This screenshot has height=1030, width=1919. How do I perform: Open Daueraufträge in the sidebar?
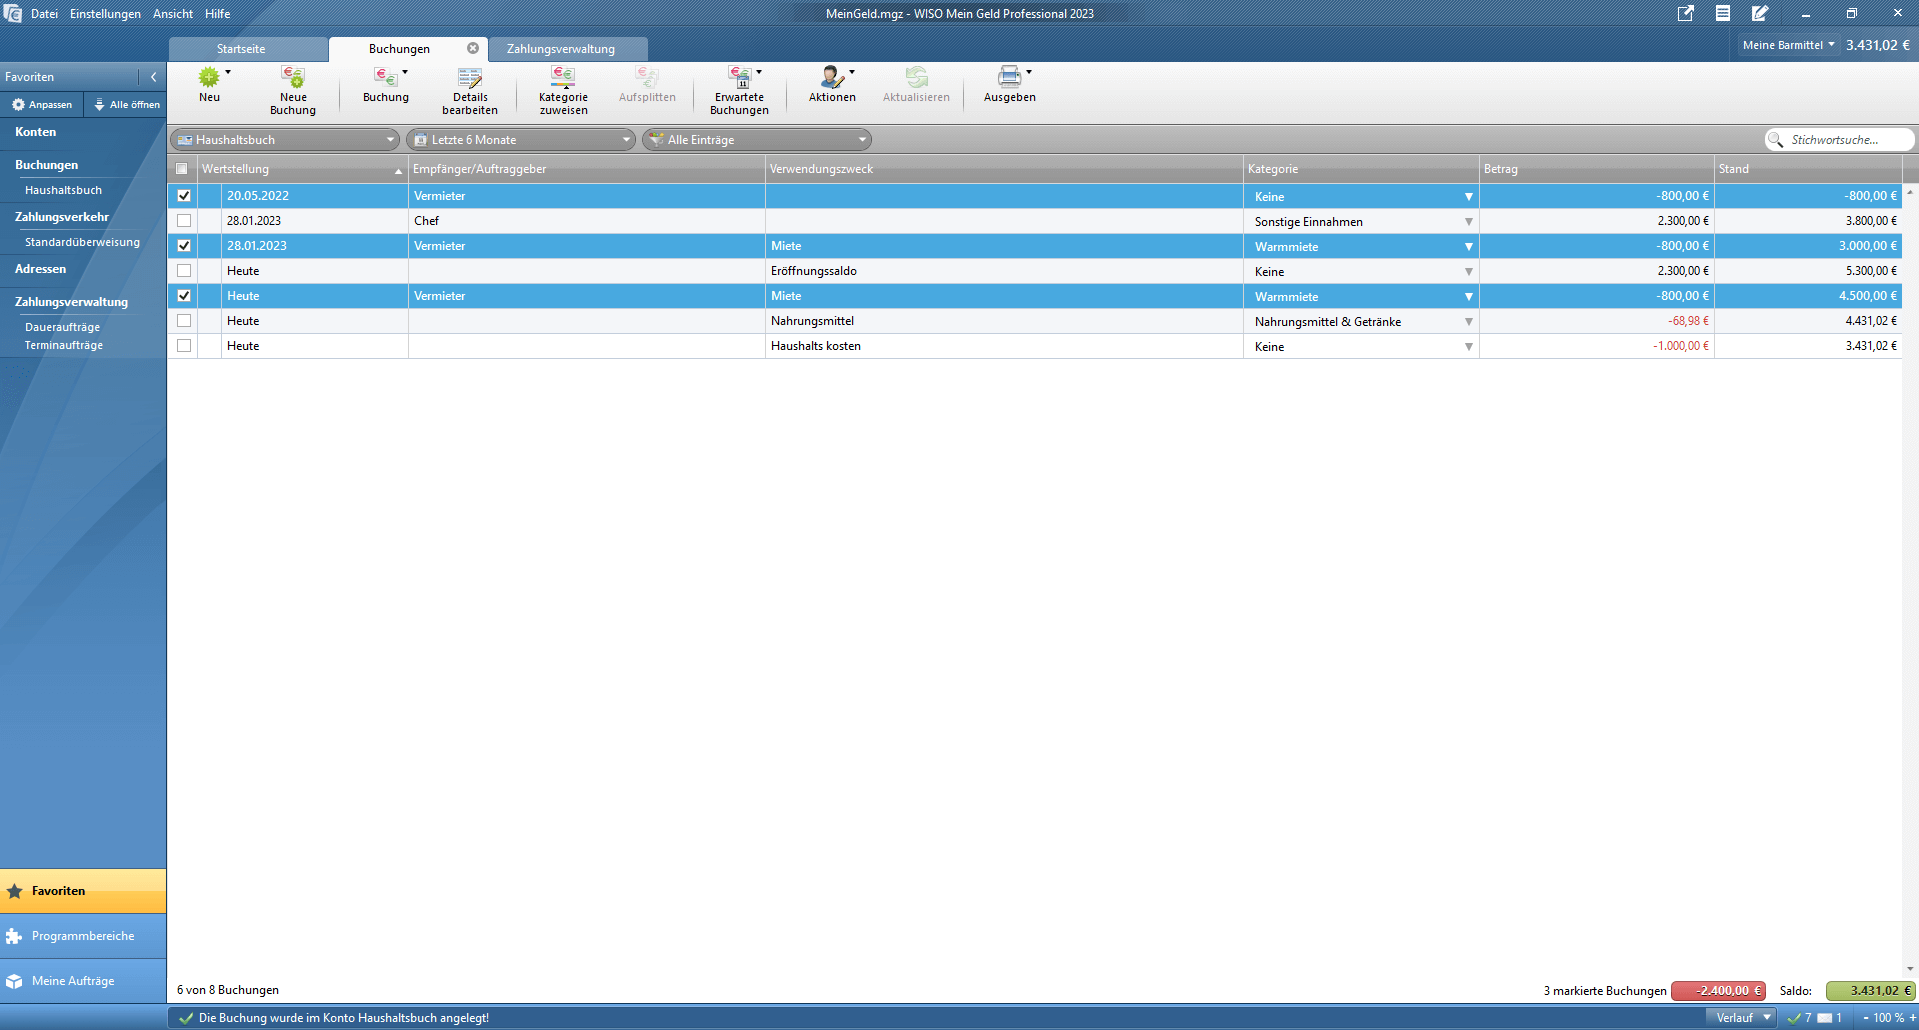pos(62,327)
